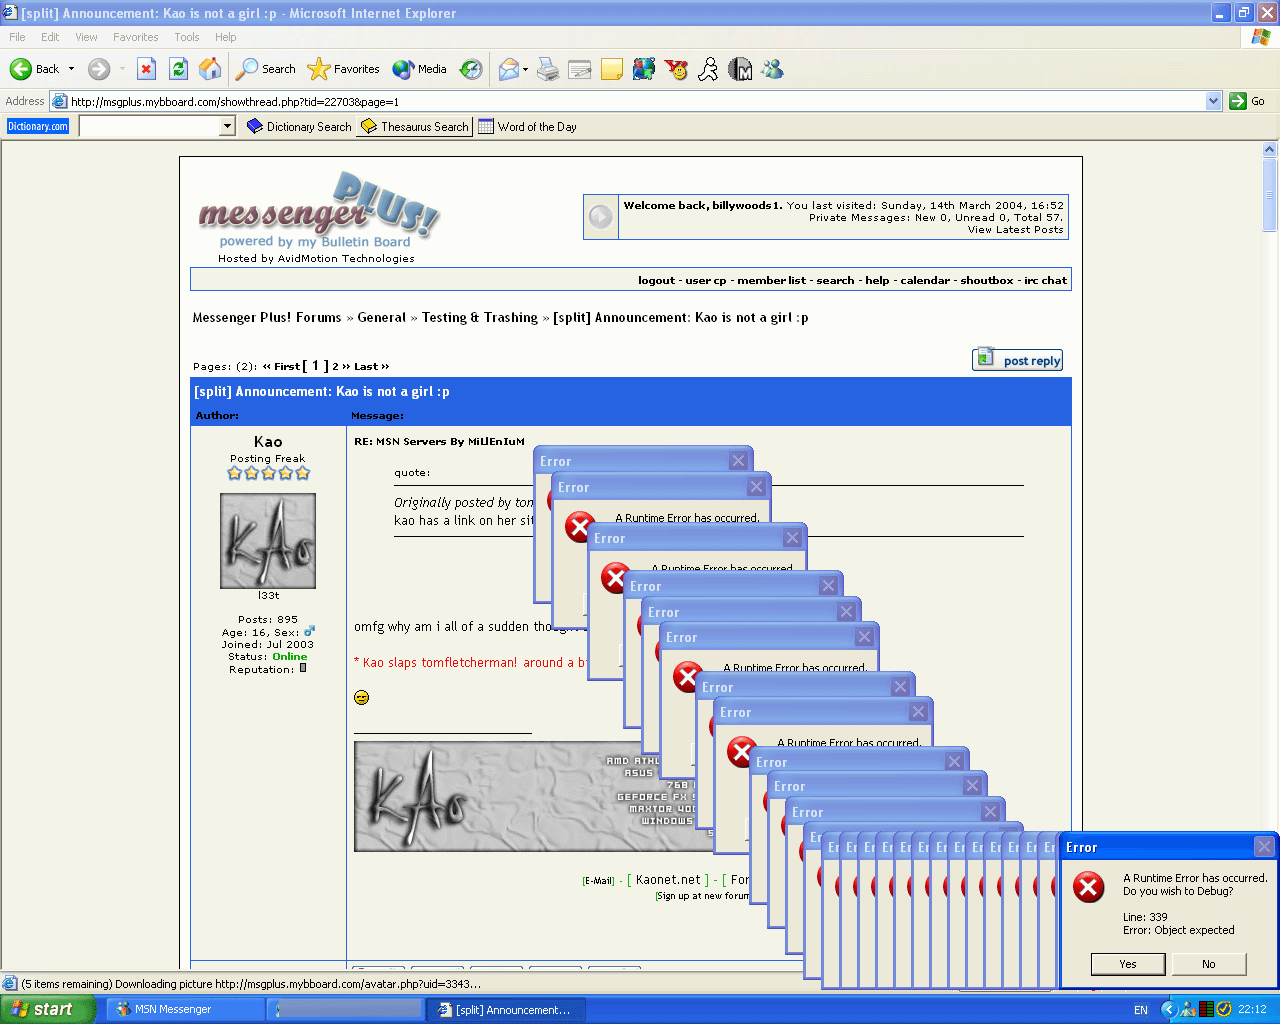This screenshot has height=1024, width=1280.
Task: Click the Forward arrow icon
Action: tap(98, 69)
